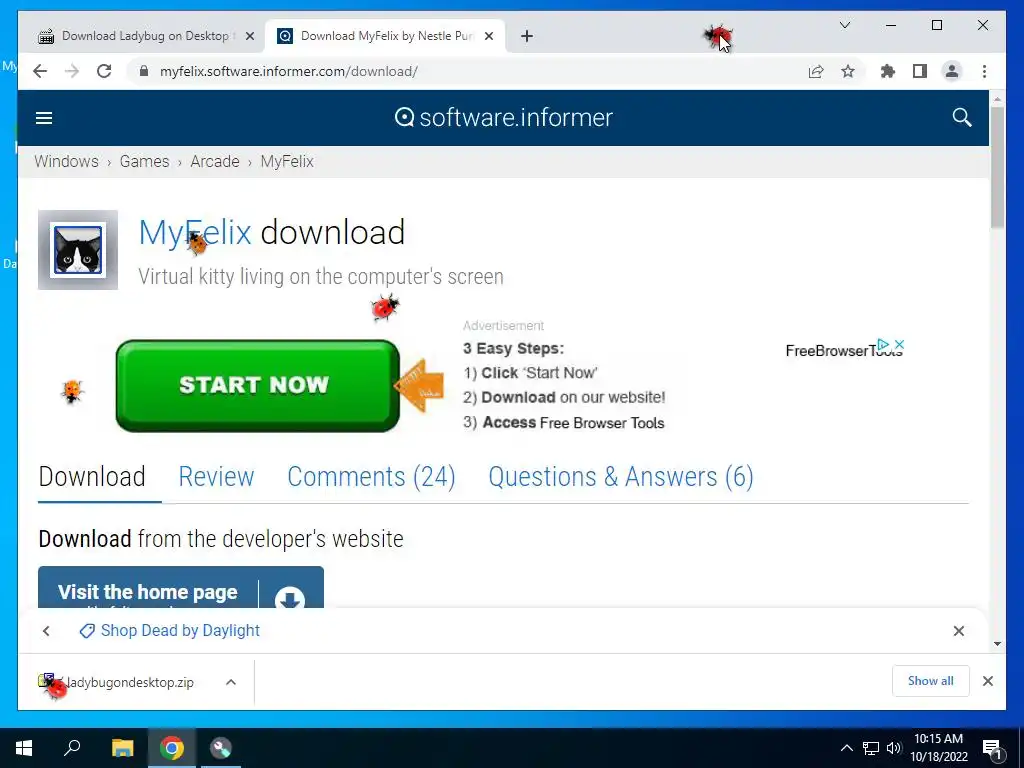1024x768 pixels.
Task: Show hidden system tray icons
Action: [846, 748]
